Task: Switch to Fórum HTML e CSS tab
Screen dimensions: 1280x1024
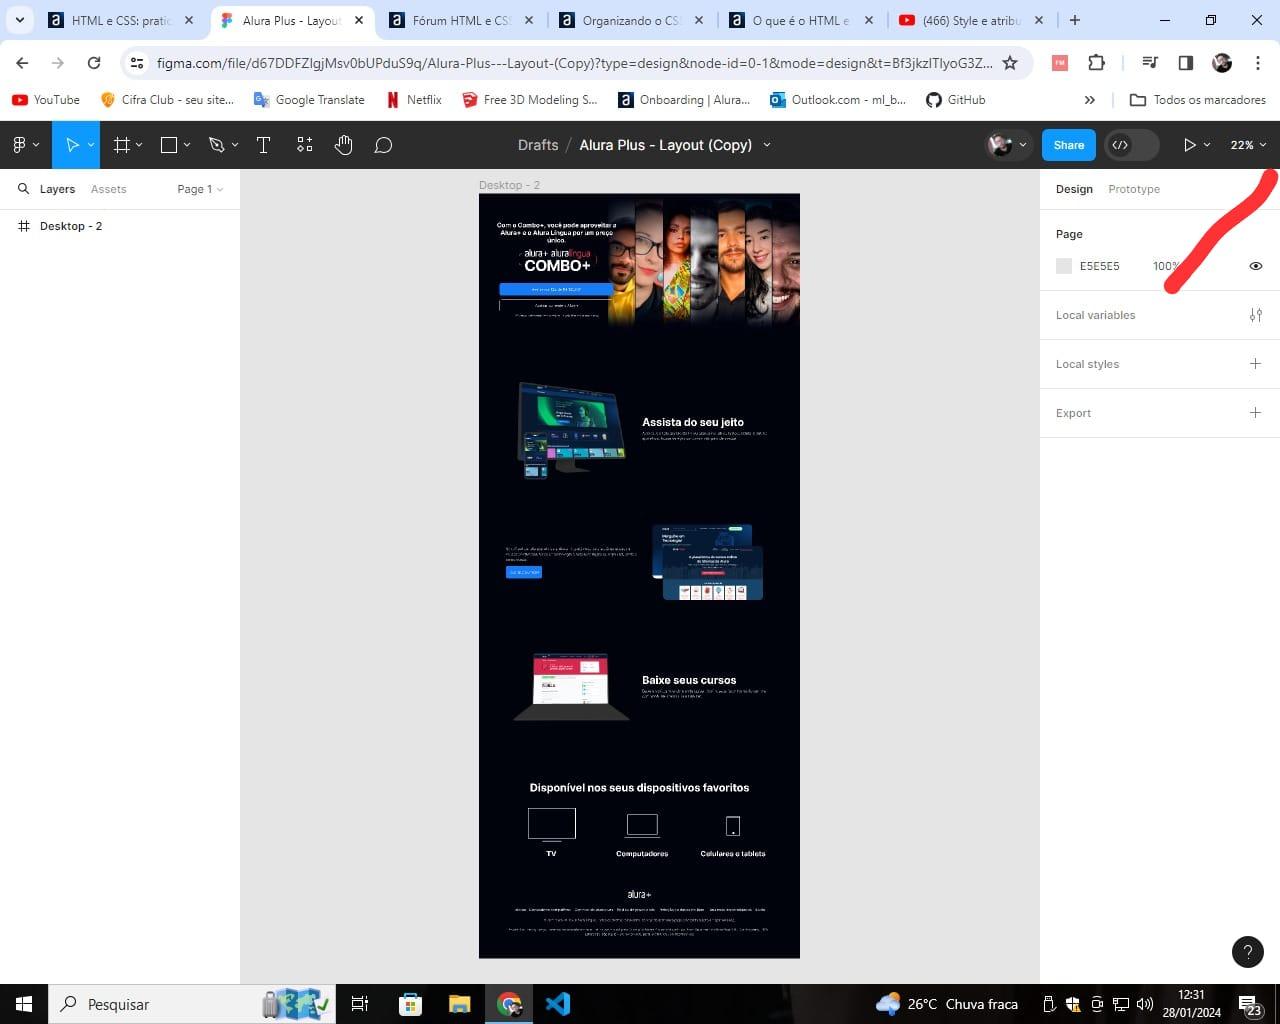Action: [x=461, y=20]
